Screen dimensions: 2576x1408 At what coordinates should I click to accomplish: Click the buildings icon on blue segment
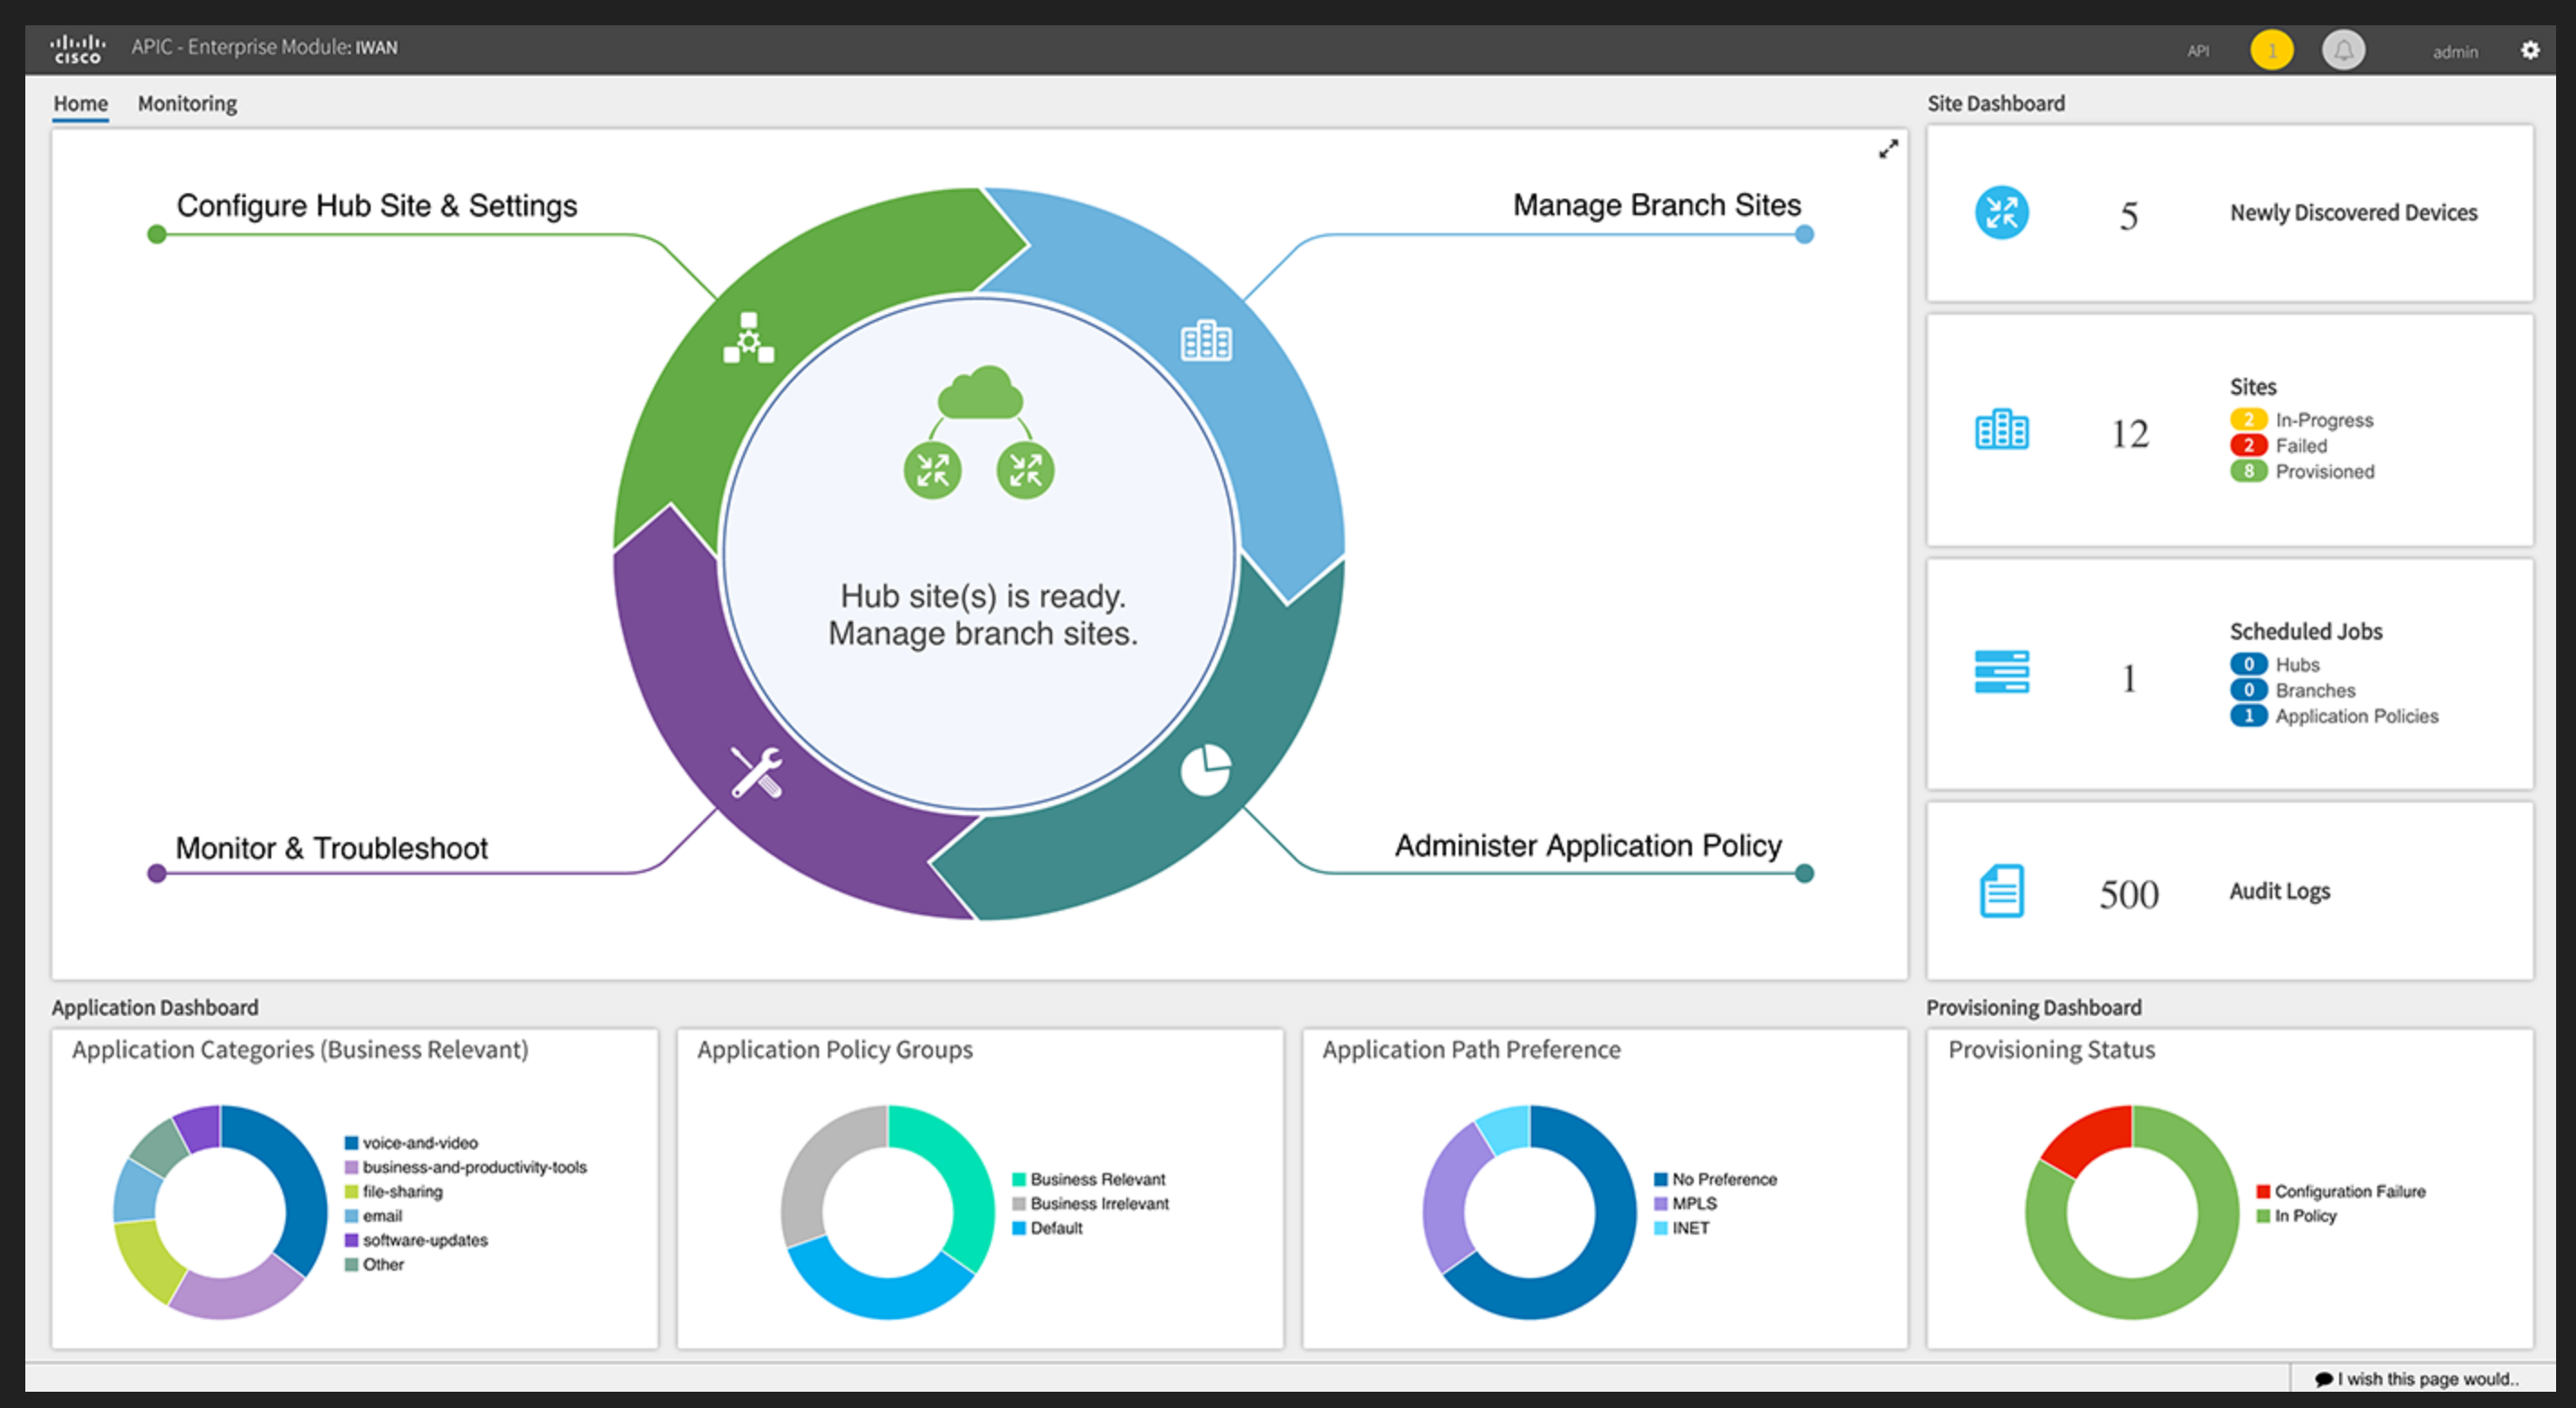tap(1206, 341)
